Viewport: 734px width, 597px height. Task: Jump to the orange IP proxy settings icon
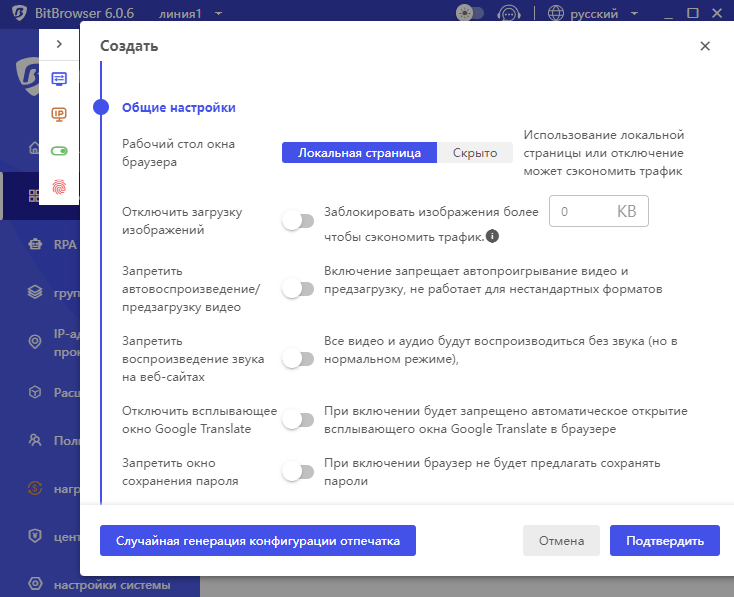[x=59, y=114]
